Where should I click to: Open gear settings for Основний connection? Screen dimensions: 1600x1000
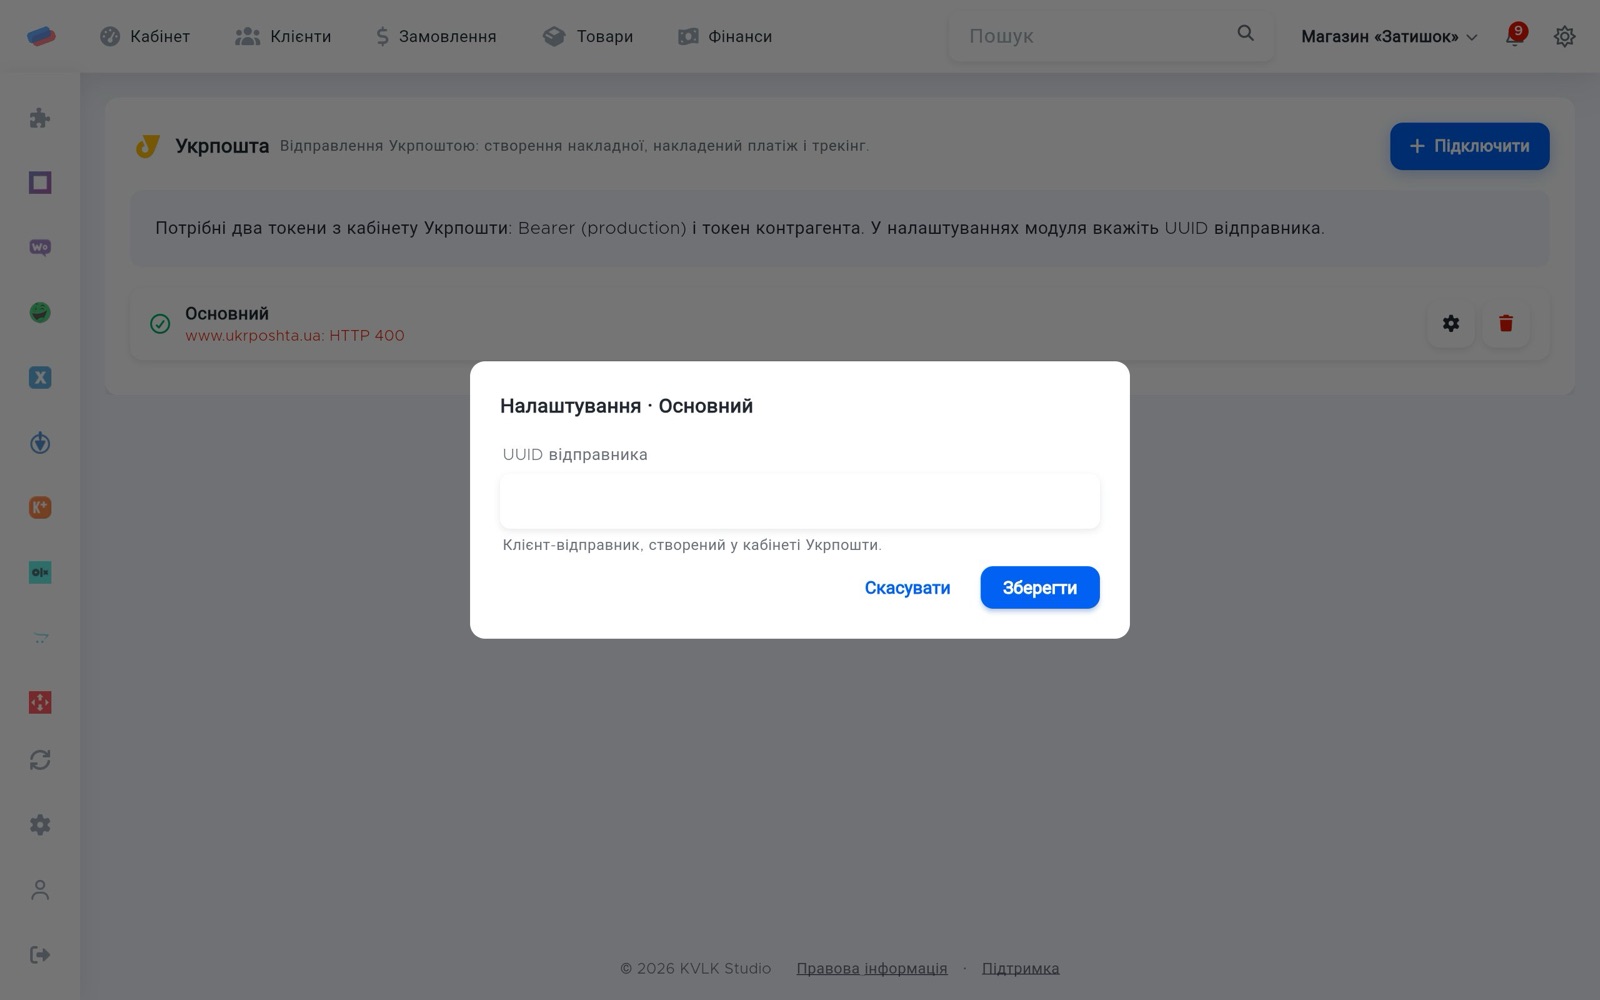(1451, 324)
